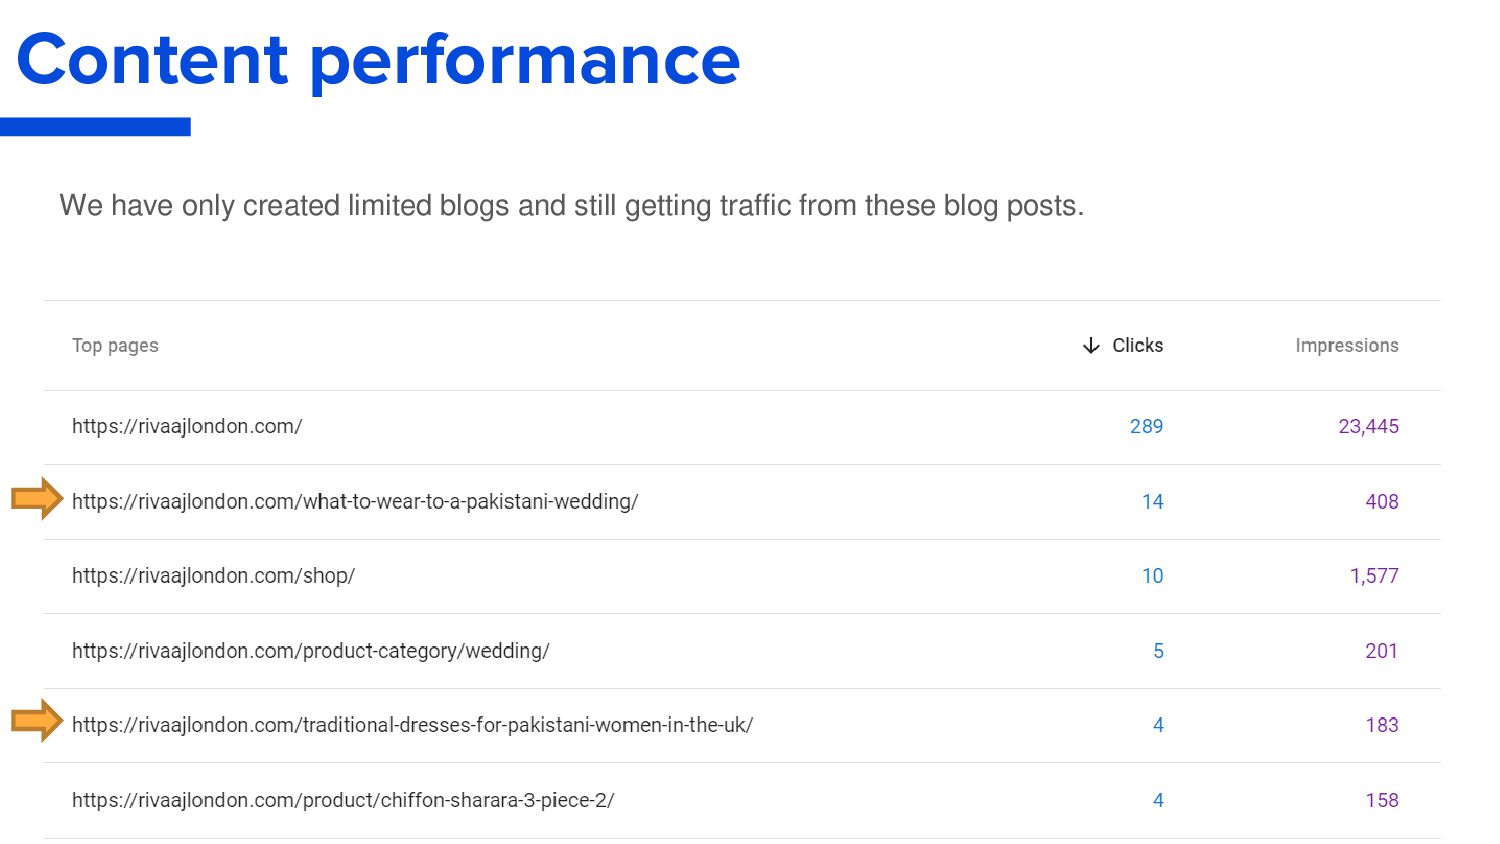
Task: Click the 289 clicks value
Action: [x=1146, y=426]
